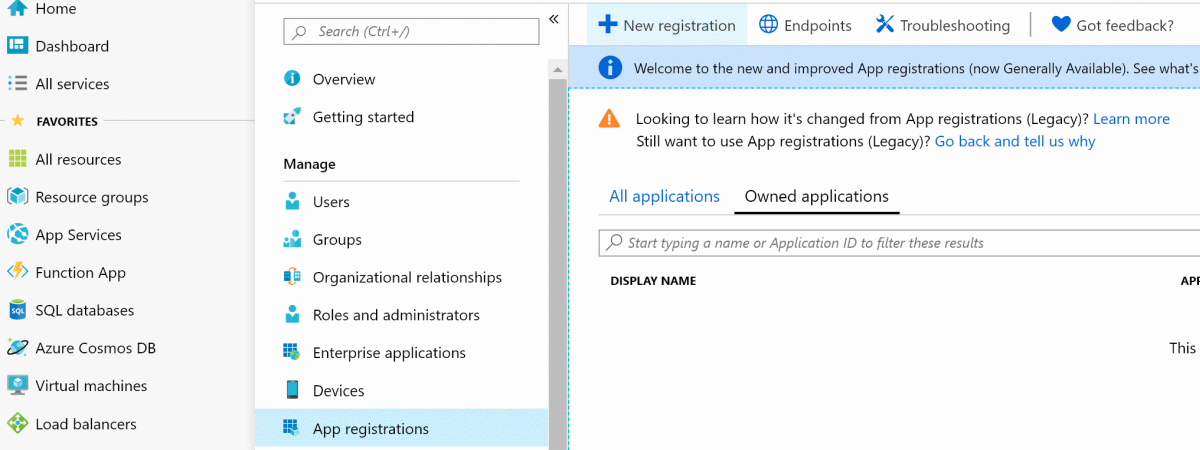This screenshot has width=1200, height=450.
Task: Click the Endpoints button label
Action: pos(818,26)
